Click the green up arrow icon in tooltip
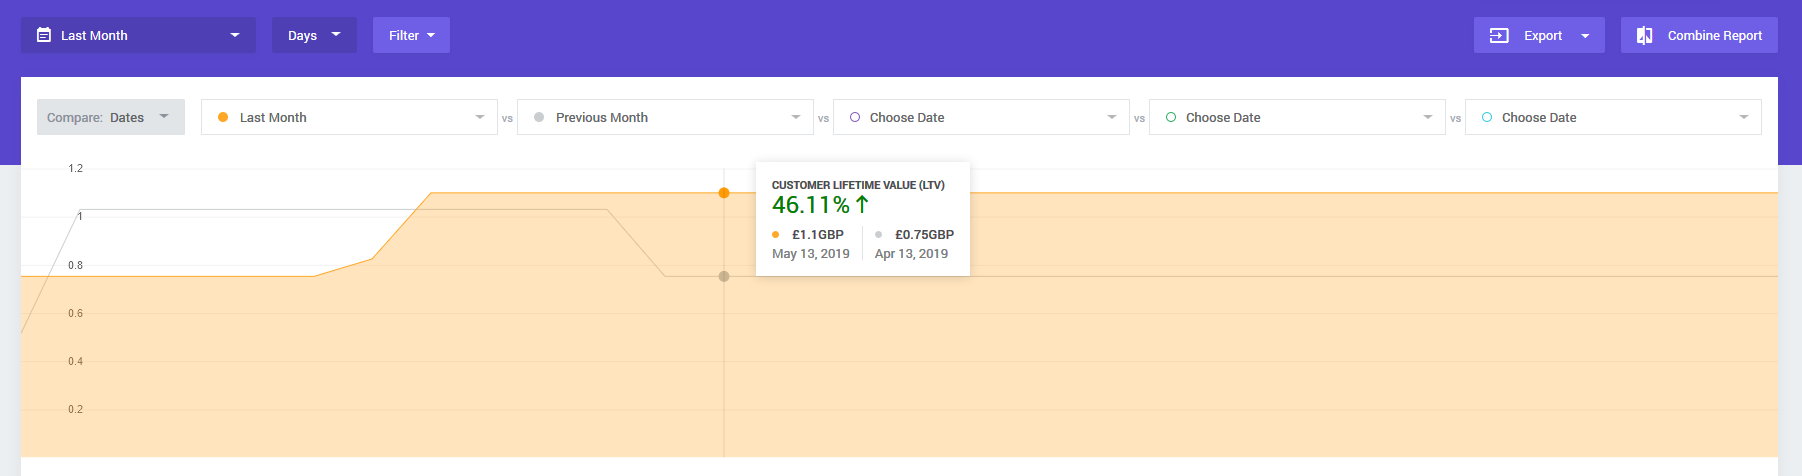The height and width of the screenshot is (476, 1802). tap(862, 204)
